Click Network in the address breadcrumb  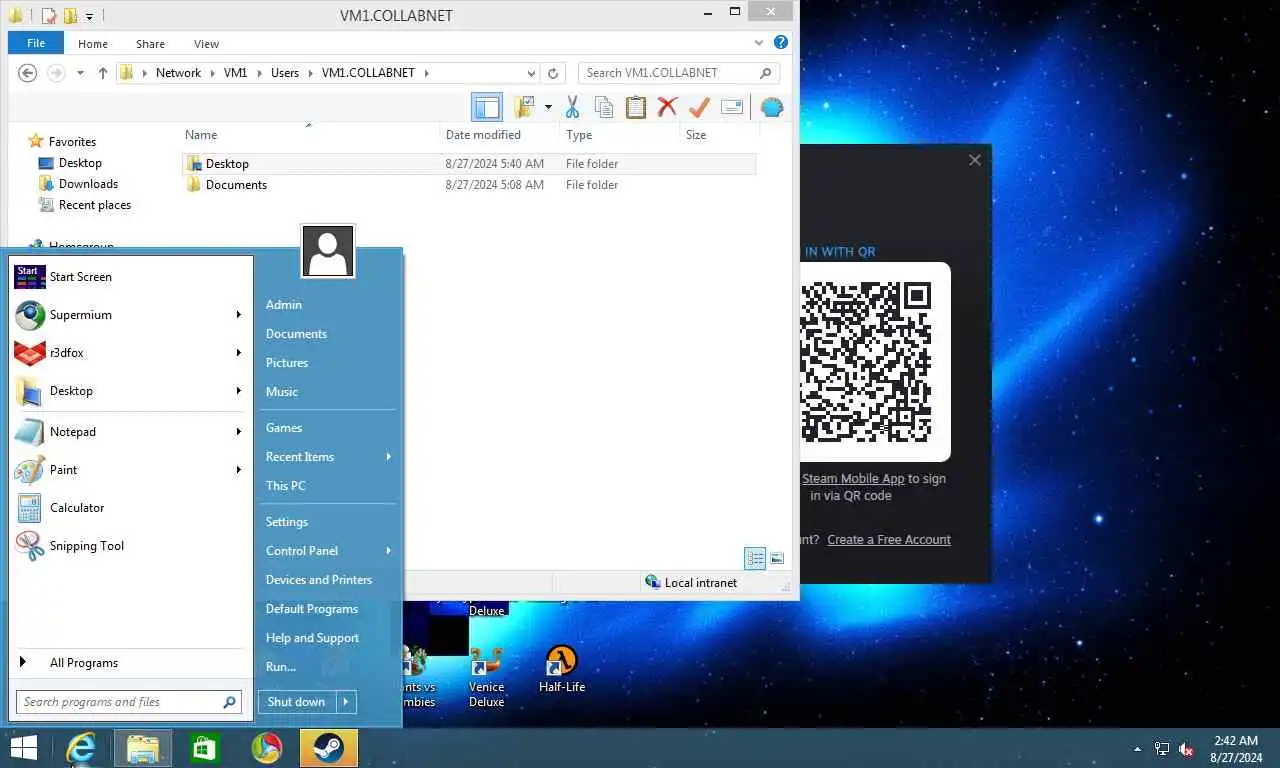coord(178,73)
